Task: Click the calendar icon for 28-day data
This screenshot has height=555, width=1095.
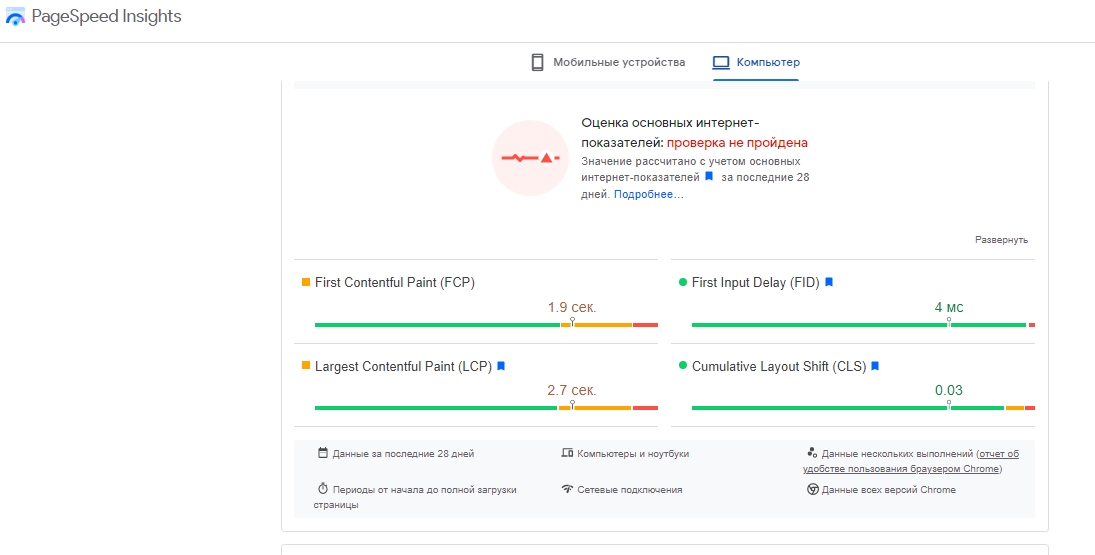Action: pyautogui.click(x=323, y=453)
